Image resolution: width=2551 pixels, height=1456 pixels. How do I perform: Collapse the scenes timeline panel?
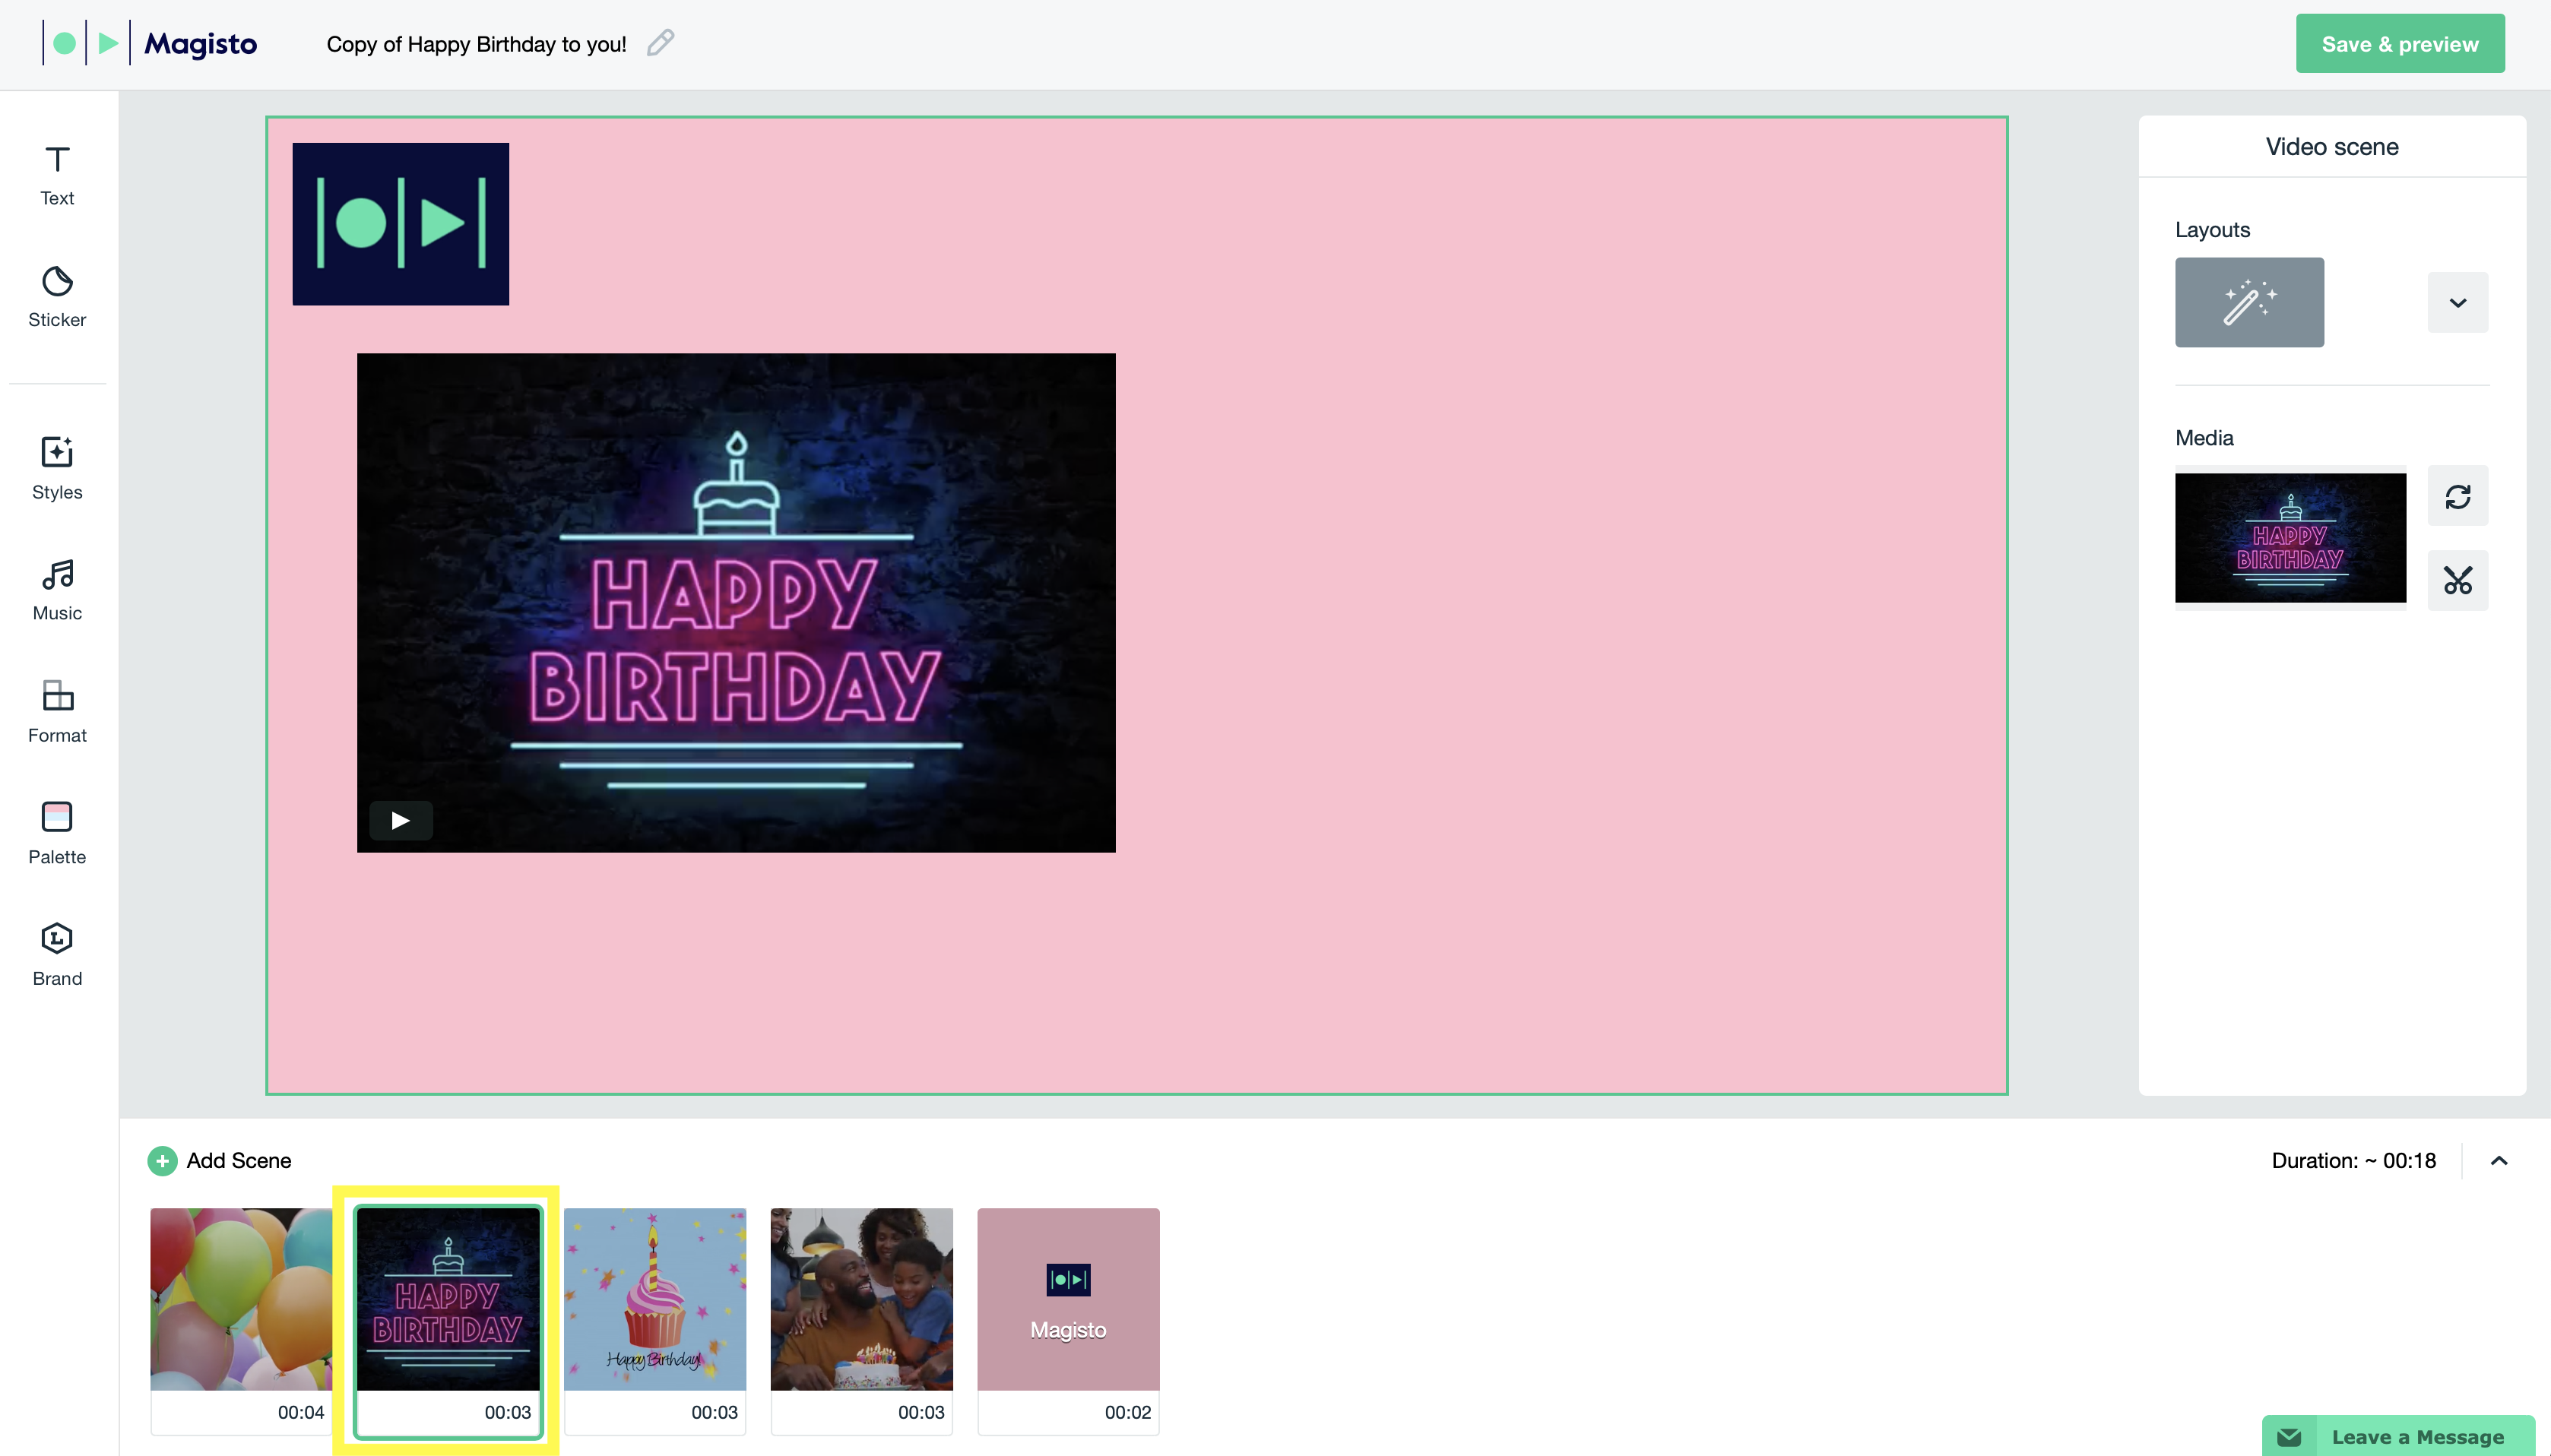(x=2498, y=1160)
